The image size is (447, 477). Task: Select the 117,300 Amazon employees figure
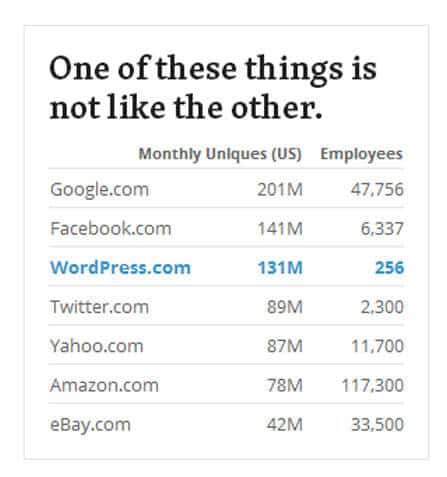tap(373, 385)
